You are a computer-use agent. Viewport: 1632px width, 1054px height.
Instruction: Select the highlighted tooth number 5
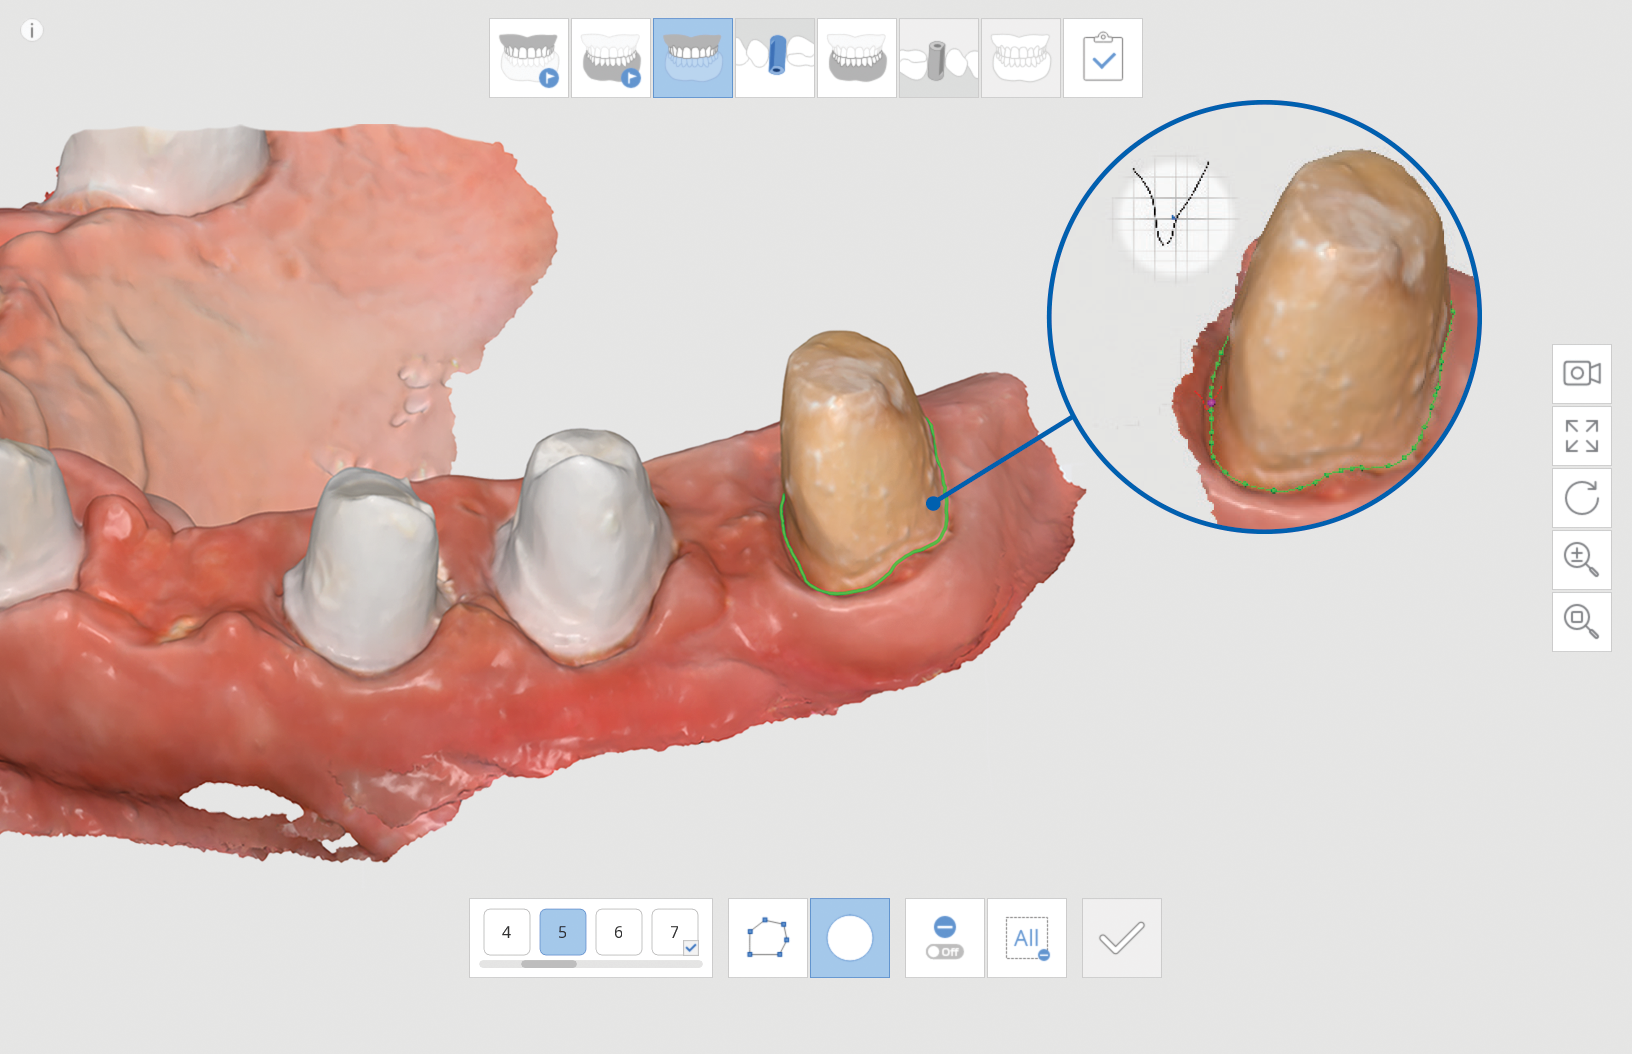[x=563, y=932]
